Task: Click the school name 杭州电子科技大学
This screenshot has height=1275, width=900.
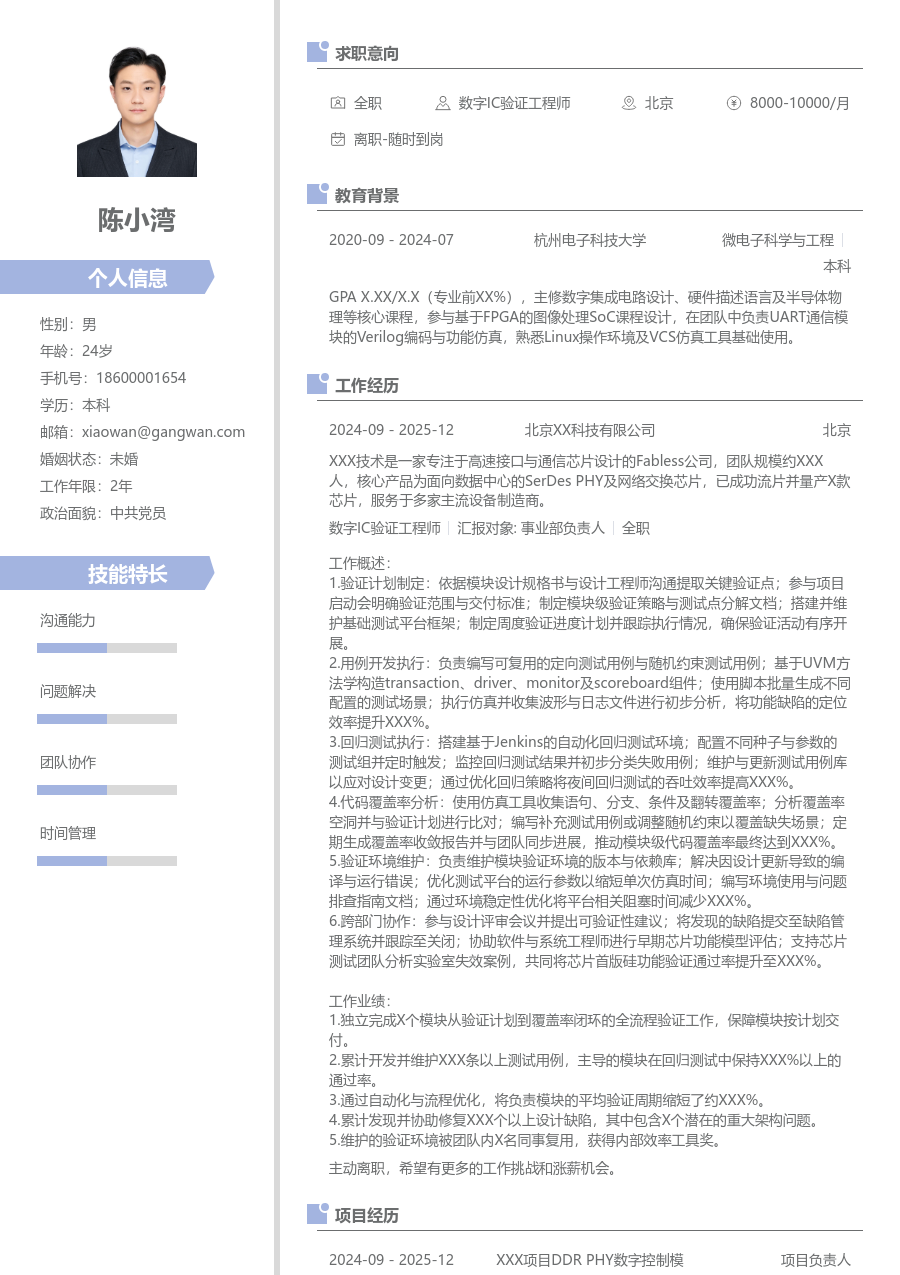Action: coord(591,240)
